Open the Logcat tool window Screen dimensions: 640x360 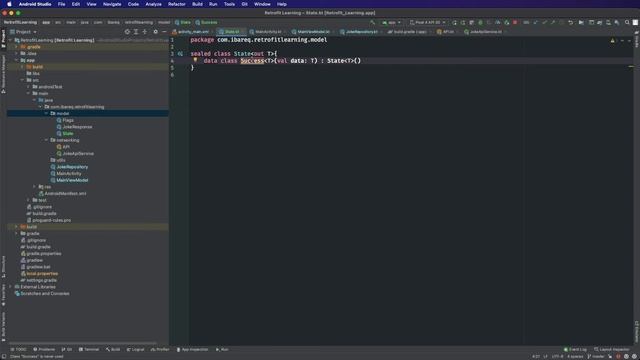[136, 350]
